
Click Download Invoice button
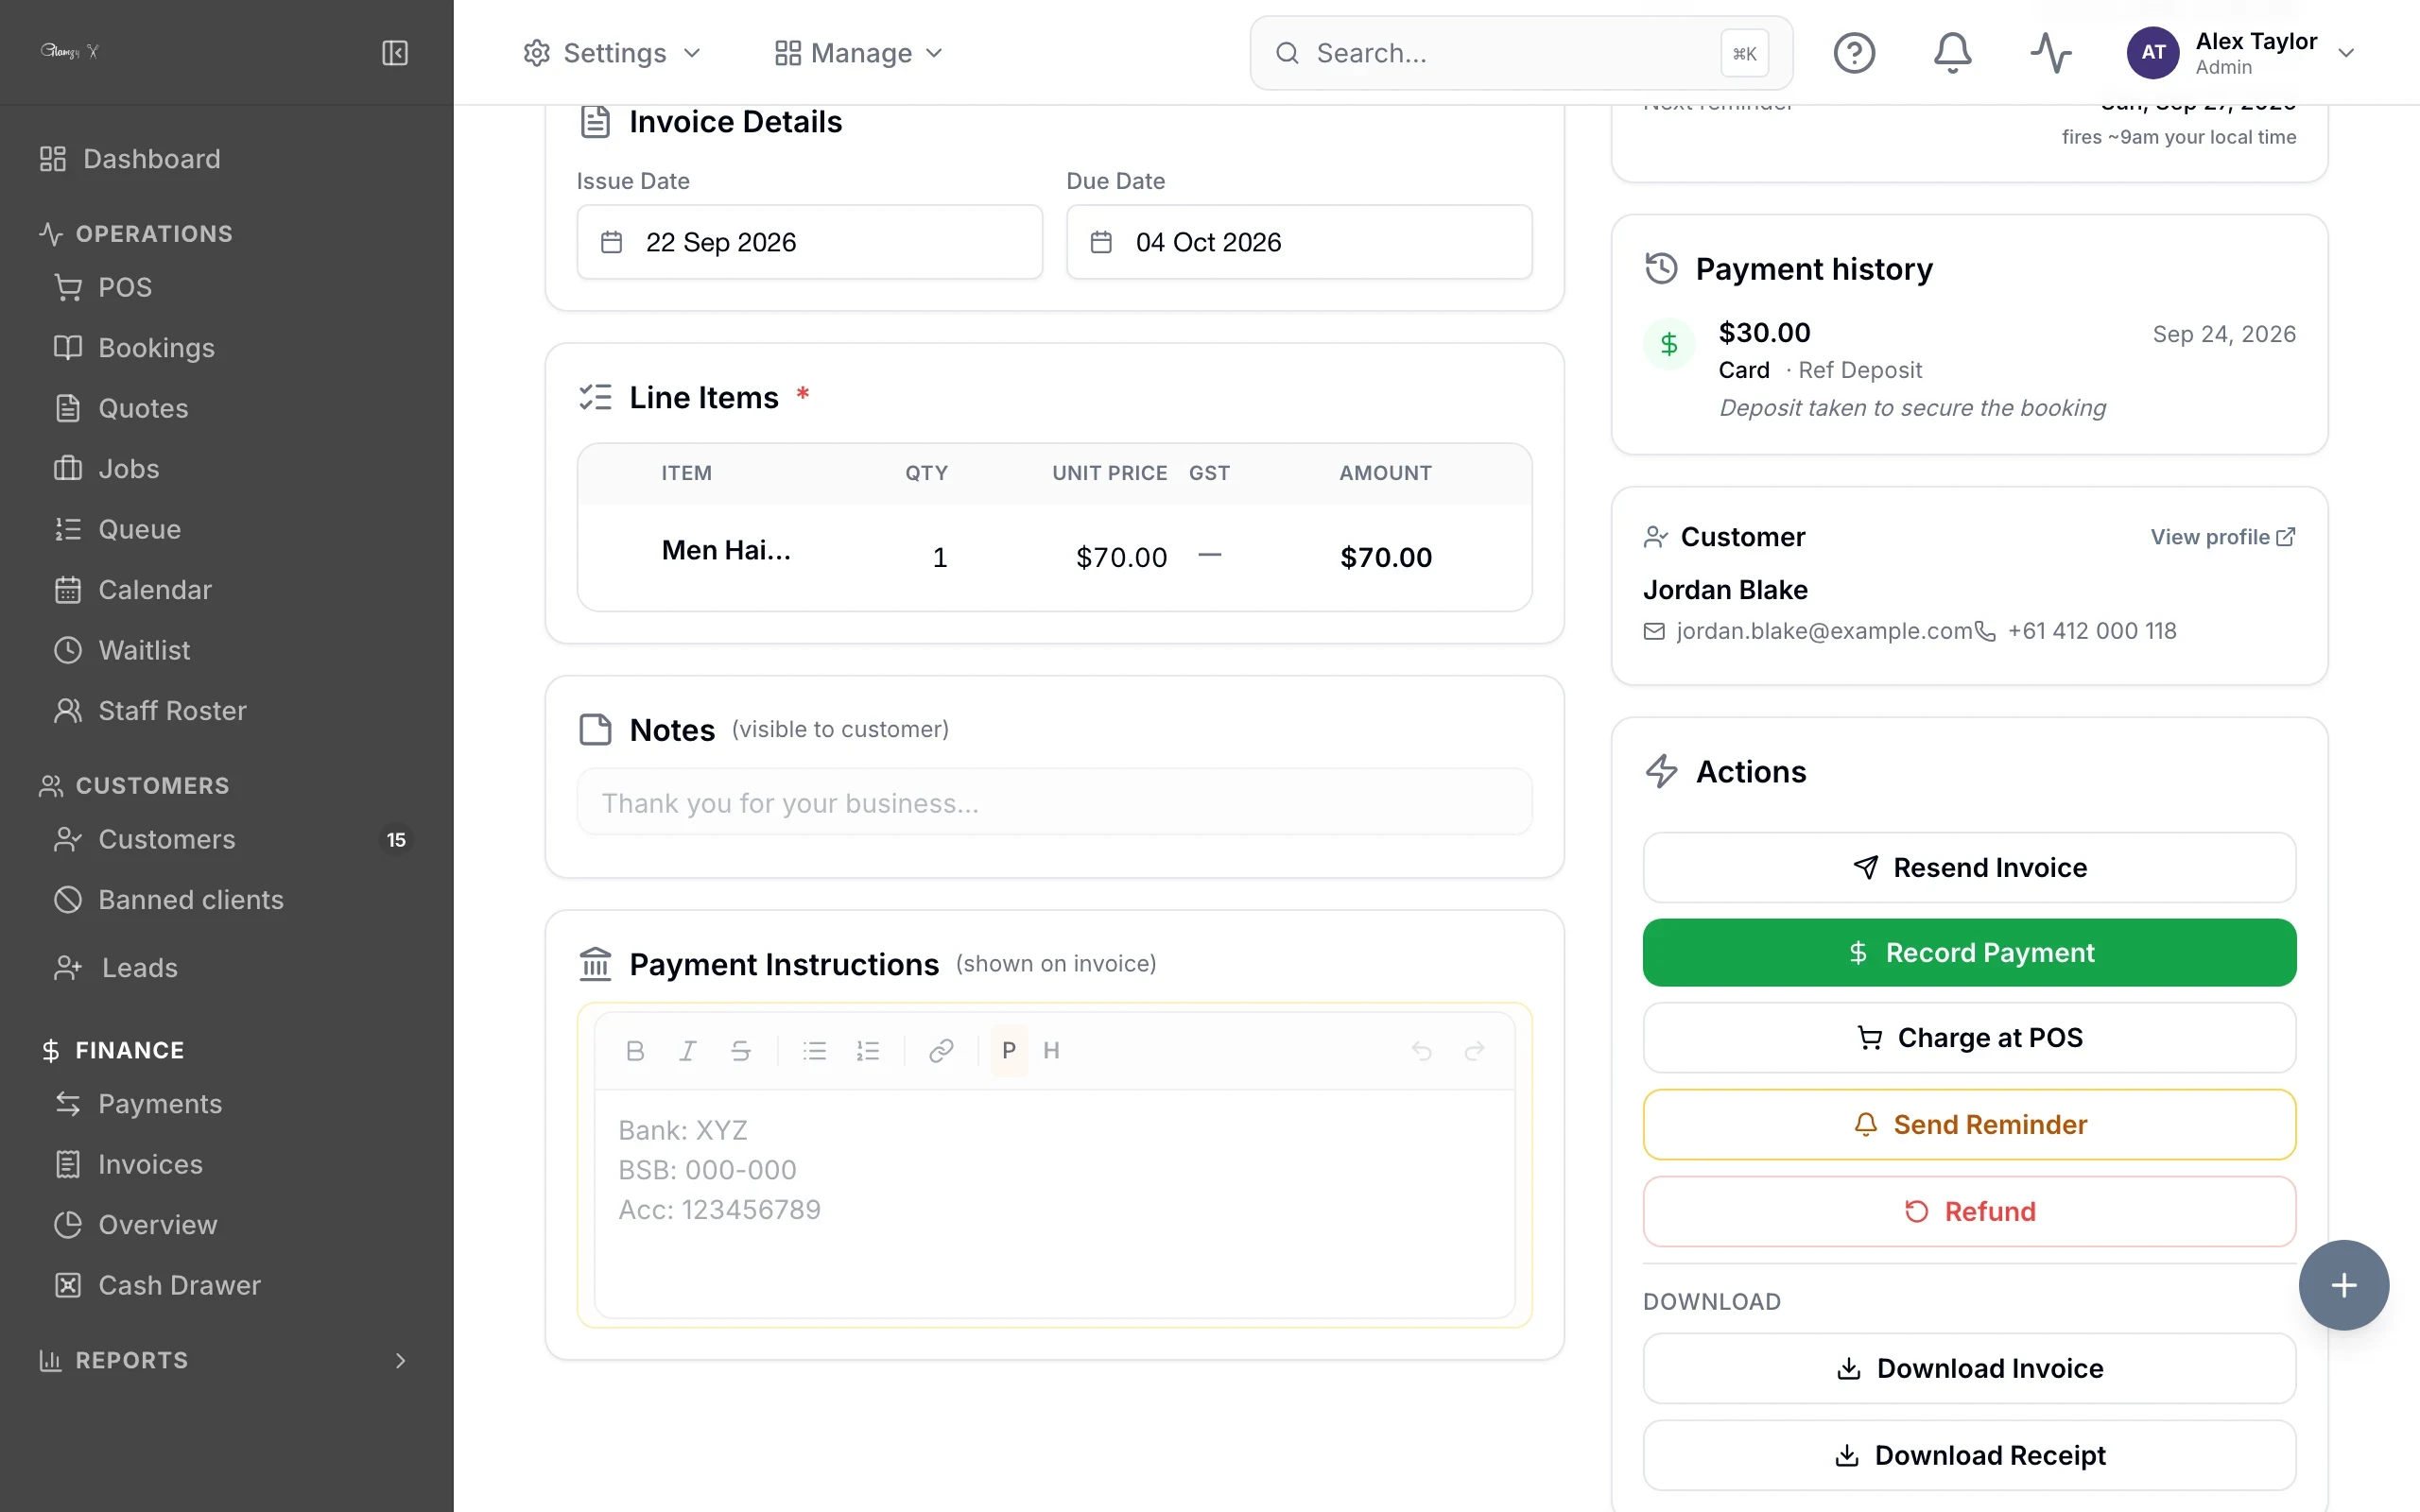[x=1969, y=1369]
